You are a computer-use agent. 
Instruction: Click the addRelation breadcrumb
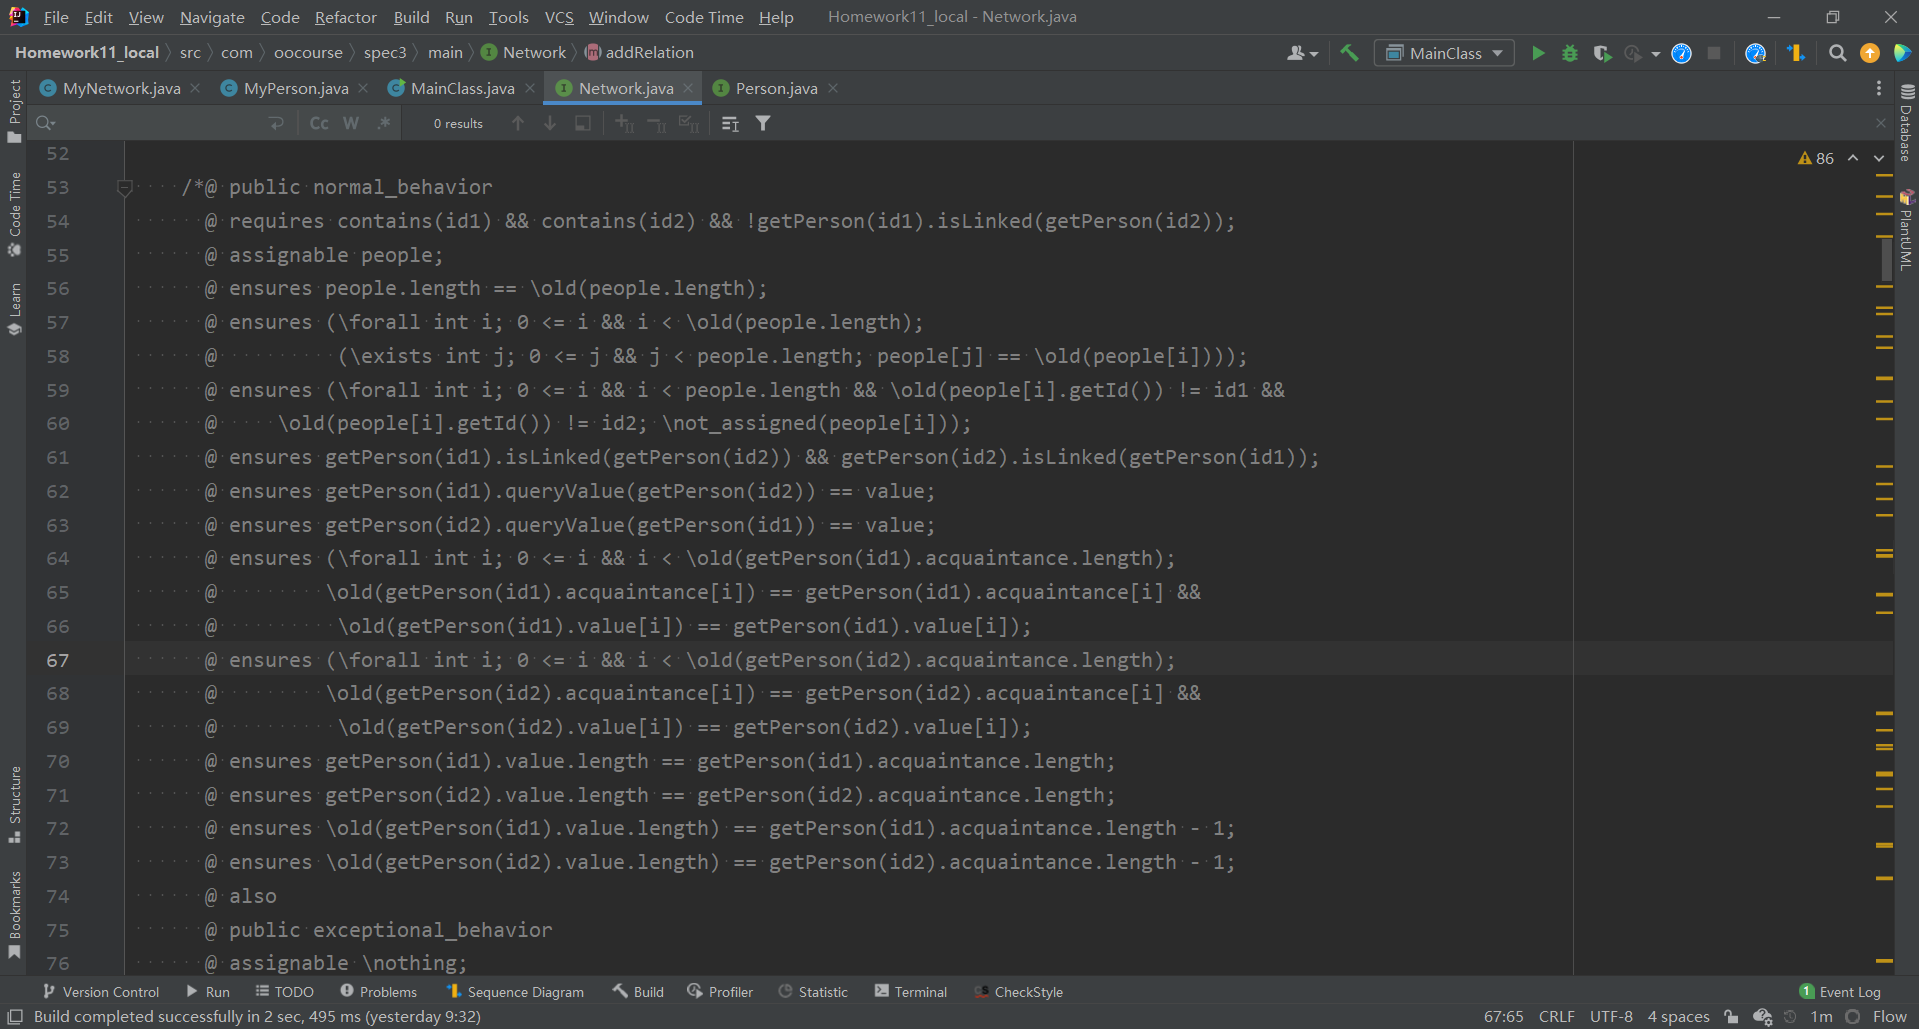640,53
